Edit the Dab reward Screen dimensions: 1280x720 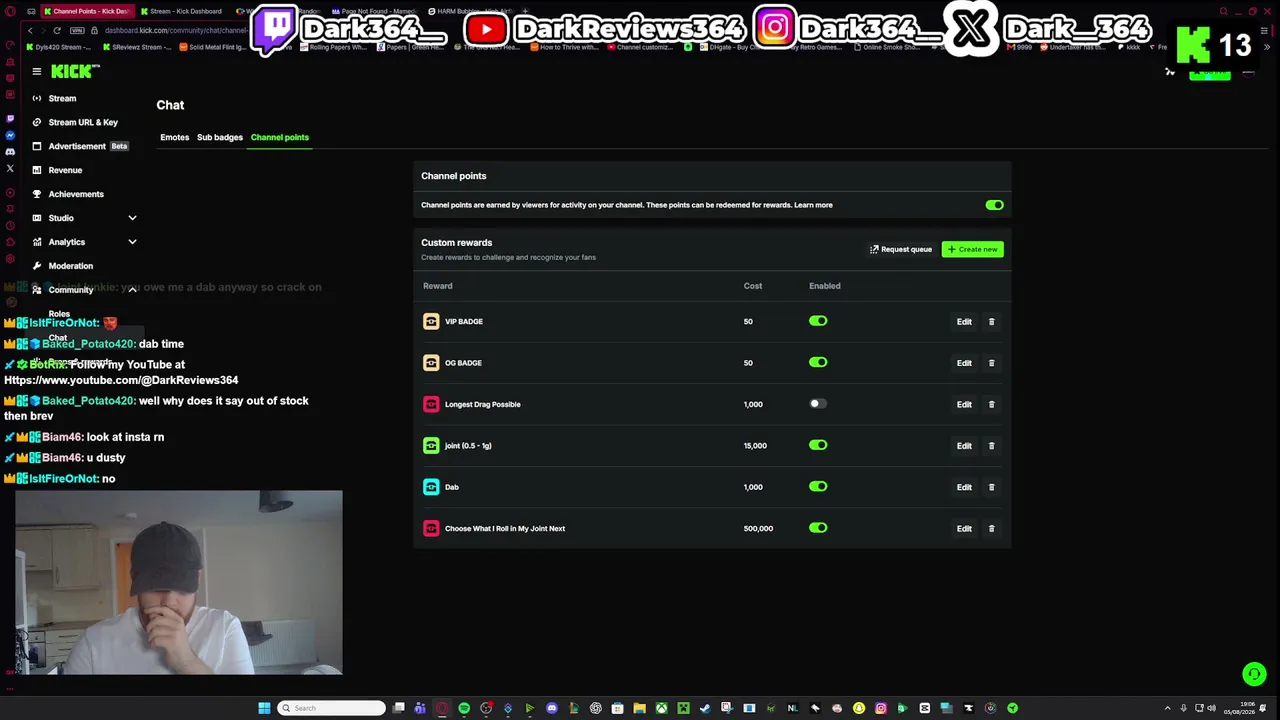click(x=964, y=488)
